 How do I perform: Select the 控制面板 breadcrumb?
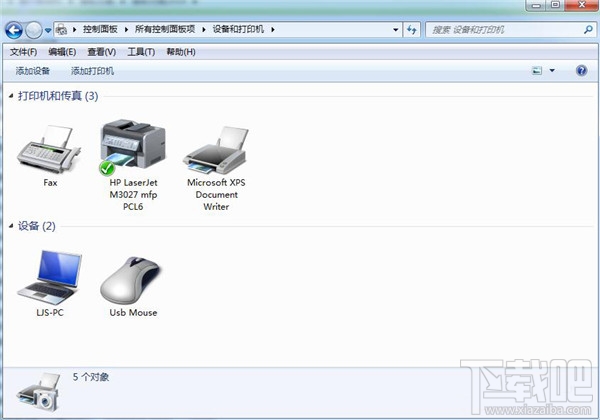100,29
